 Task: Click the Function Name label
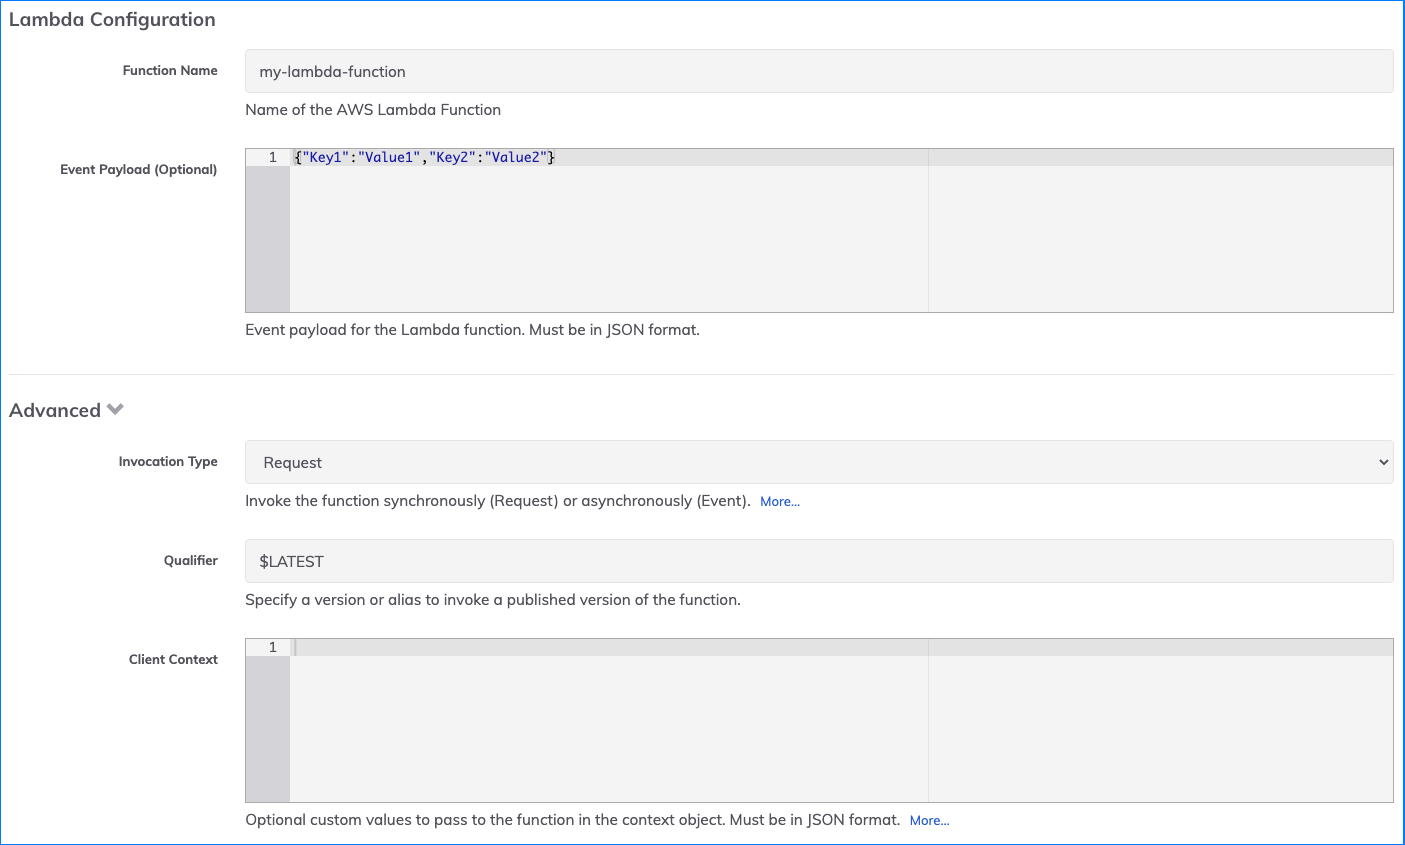tap(170, 71)
